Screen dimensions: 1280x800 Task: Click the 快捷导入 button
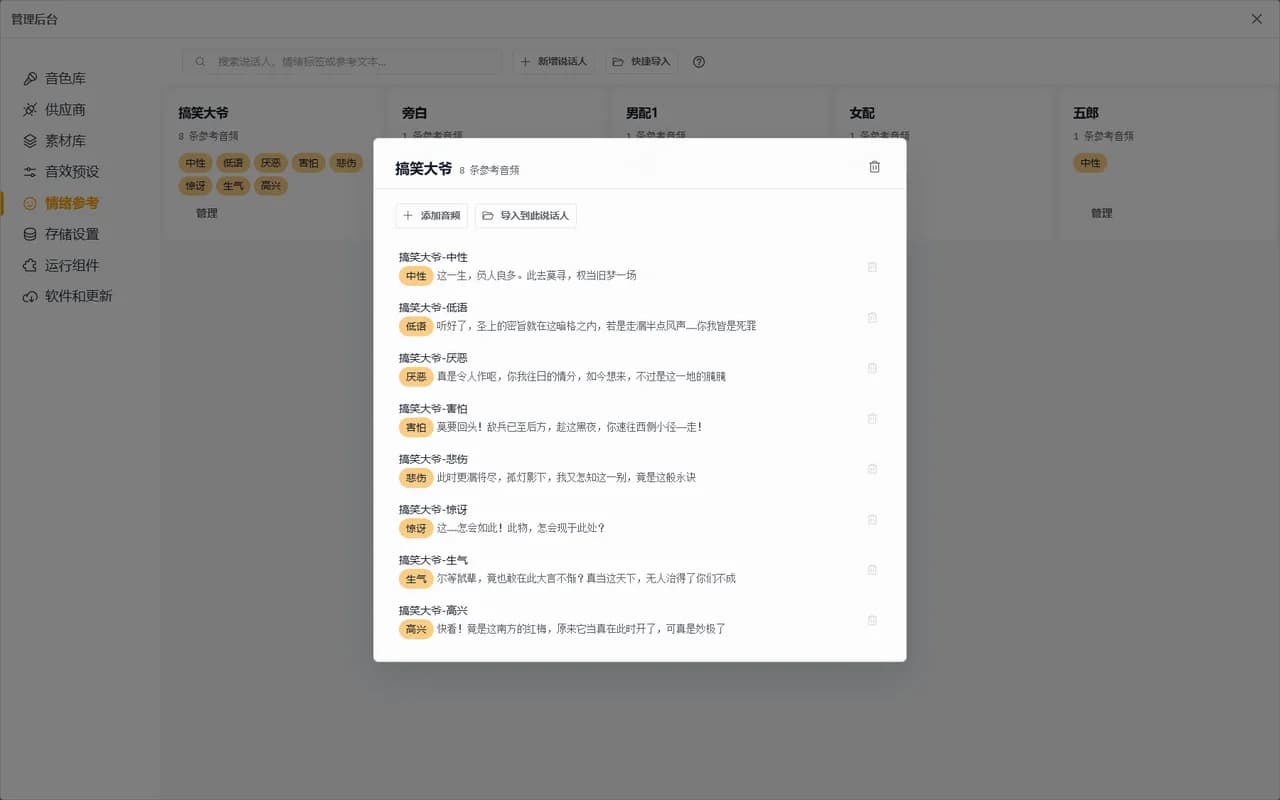click(x=642, y=62)
